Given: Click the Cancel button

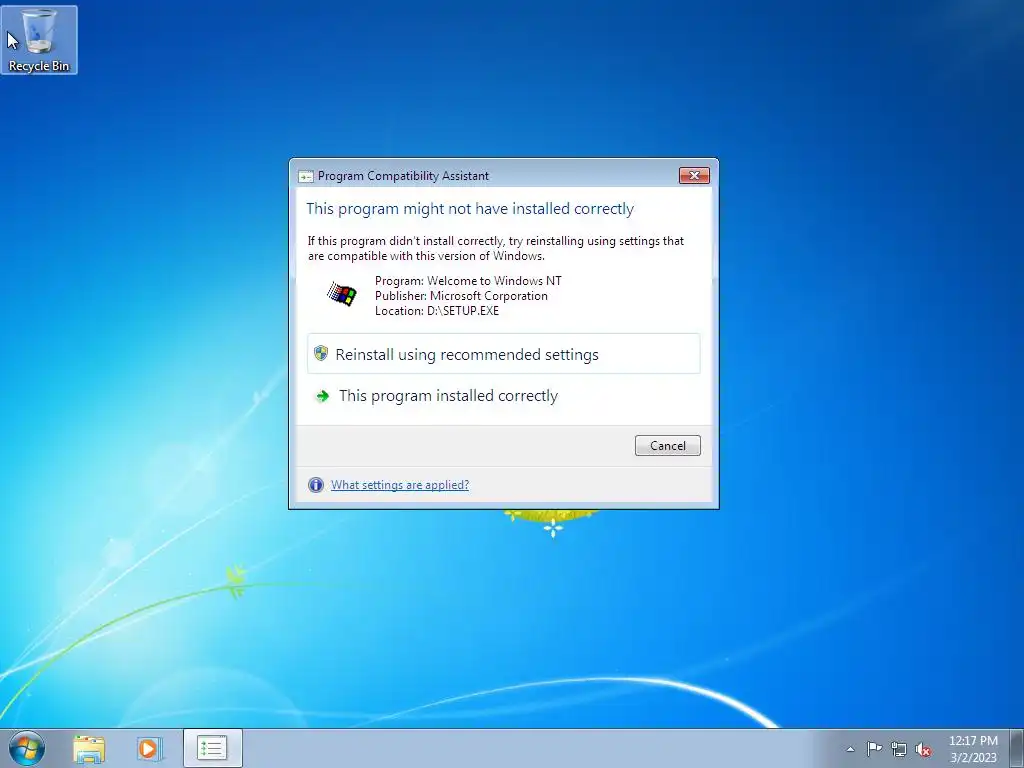Looking at the screenshot, I should point(667,445).
